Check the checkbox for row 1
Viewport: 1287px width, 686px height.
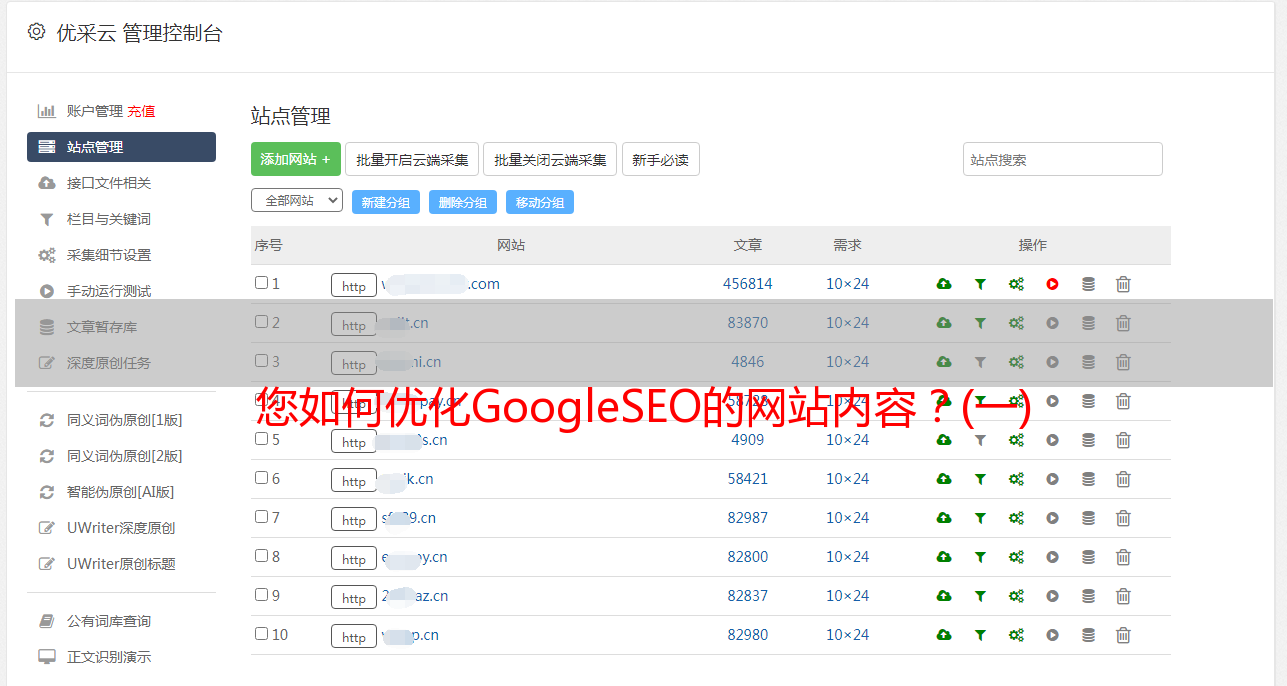pyautogui.click(x=261, y=283)
